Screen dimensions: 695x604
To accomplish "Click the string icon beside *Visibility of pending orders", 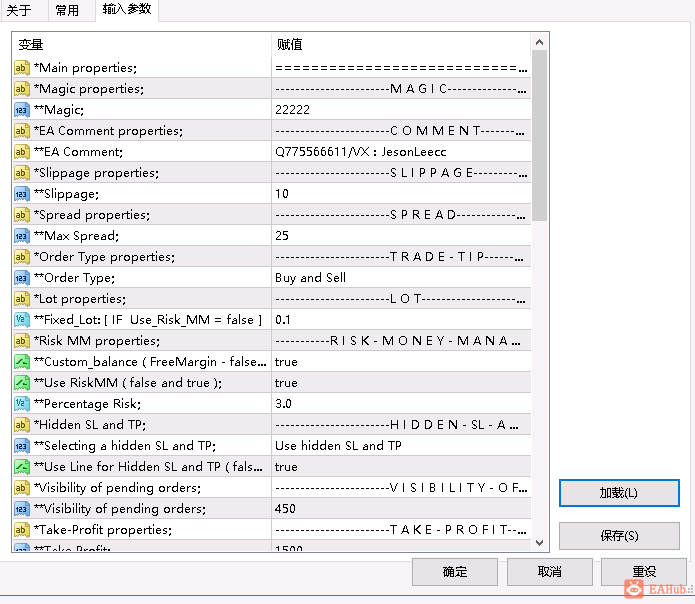I will 21,488.
